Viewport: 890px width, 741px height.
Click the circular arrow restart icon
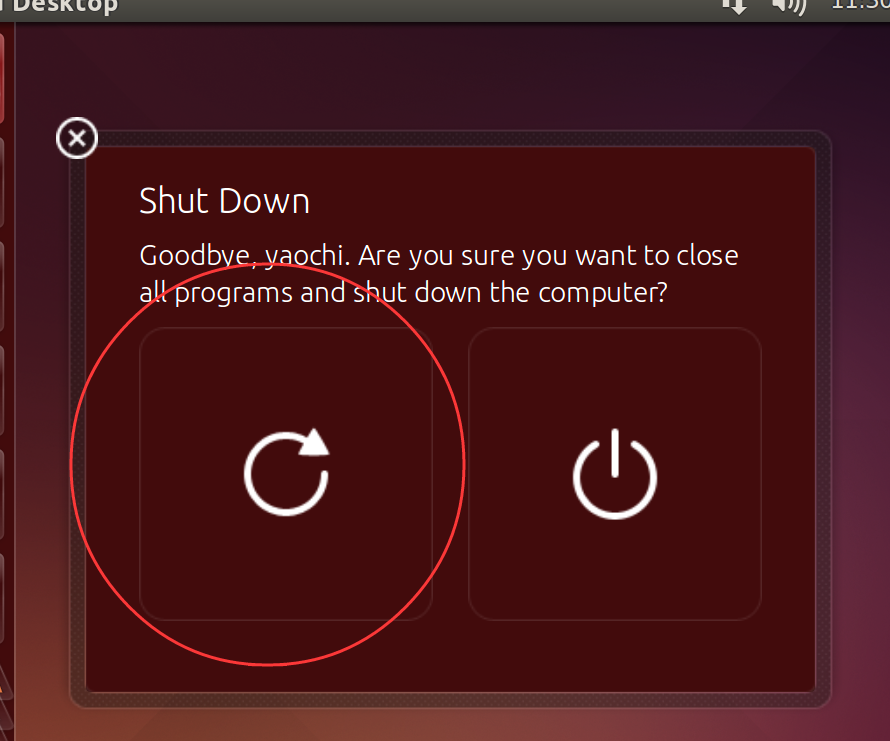point(287,472)
